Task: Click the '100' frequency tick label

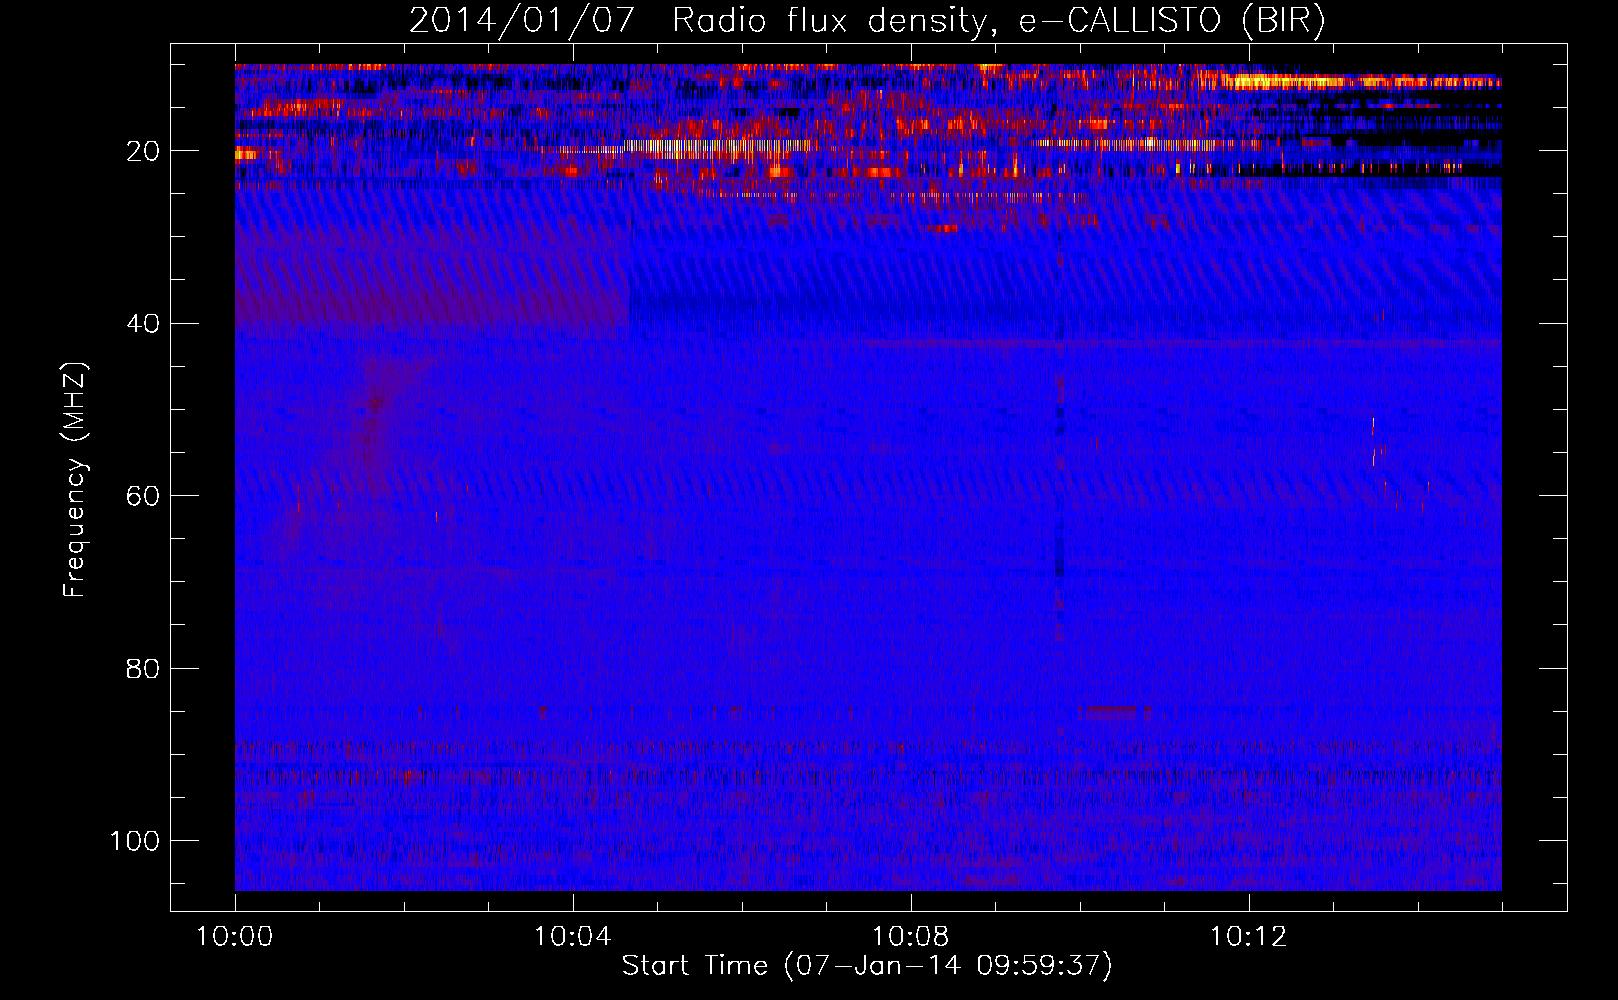Action: pyautogui.click(x=135, y=841)
